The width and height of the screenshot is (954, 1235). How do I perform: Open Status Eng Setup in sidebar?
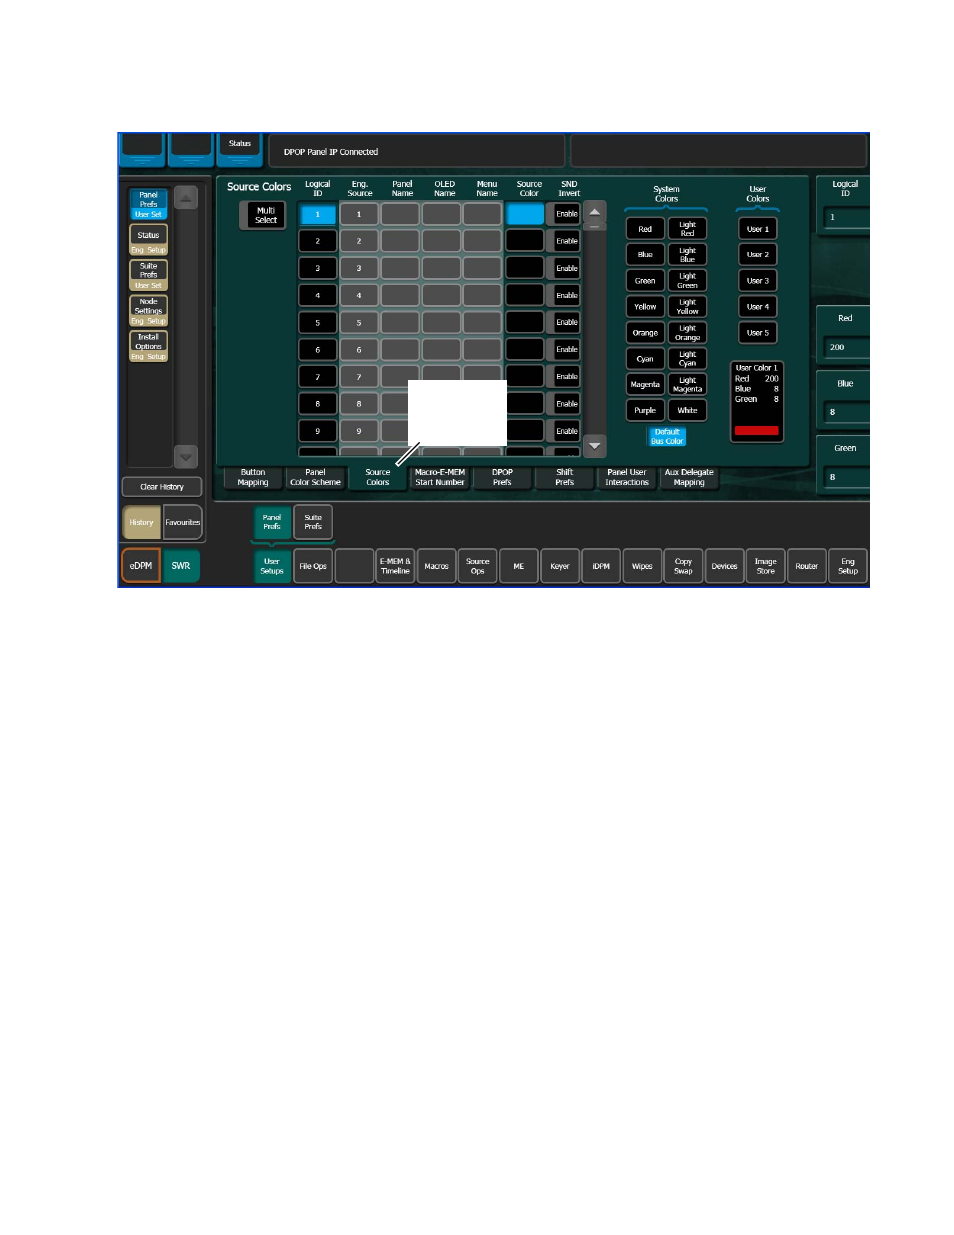pos(148,240)
